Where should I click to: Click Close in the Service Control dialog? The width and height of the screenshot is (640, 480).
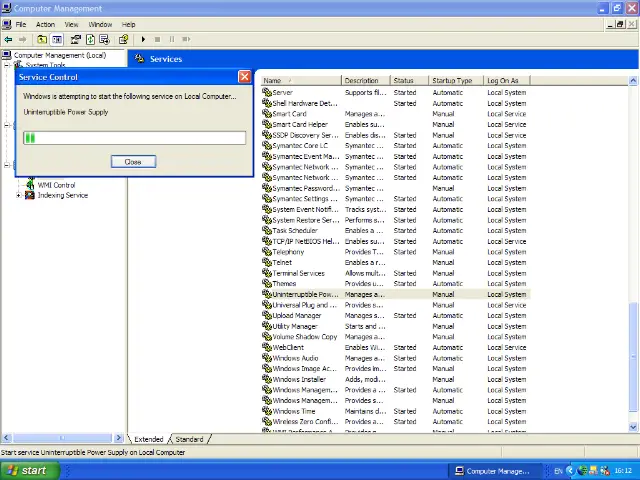tap(133, 162)
